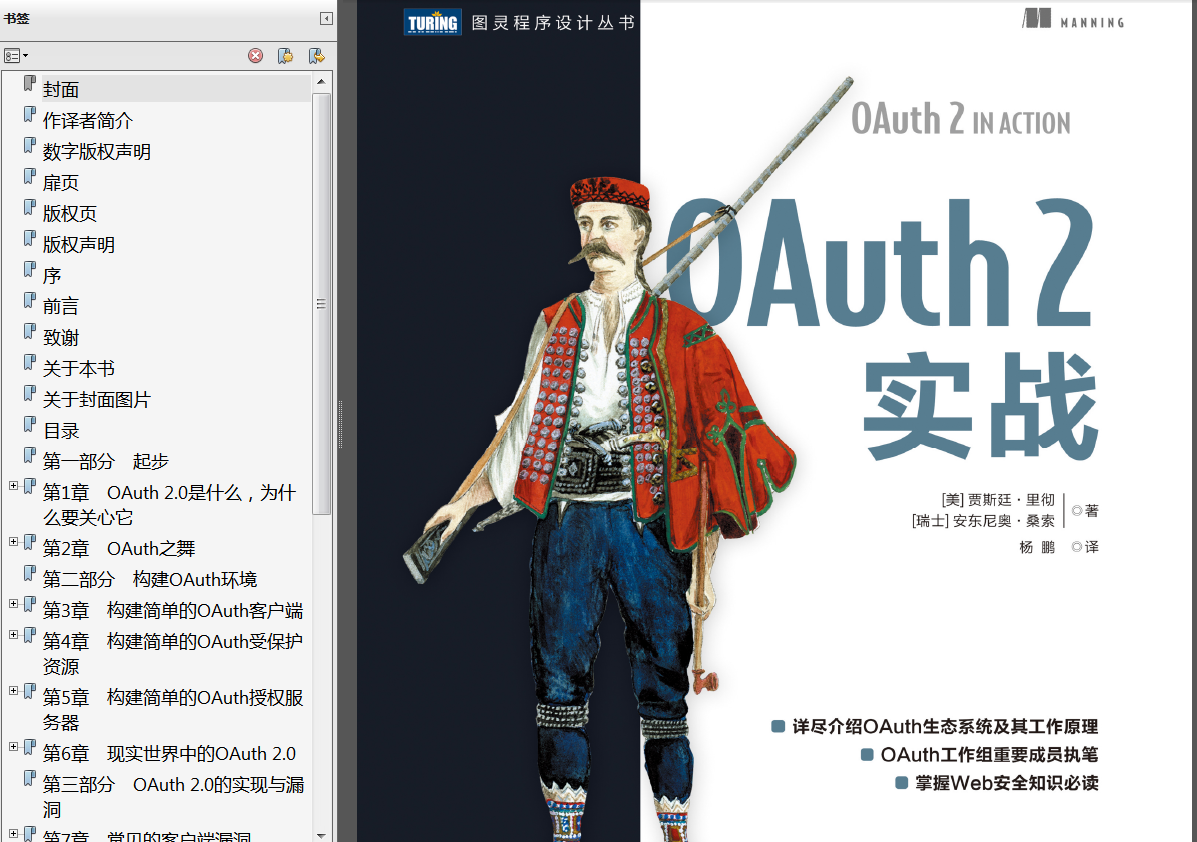
Task: Open 第3章 构建简单的OAuth客户端 bookmark
Action: (173, 611)
